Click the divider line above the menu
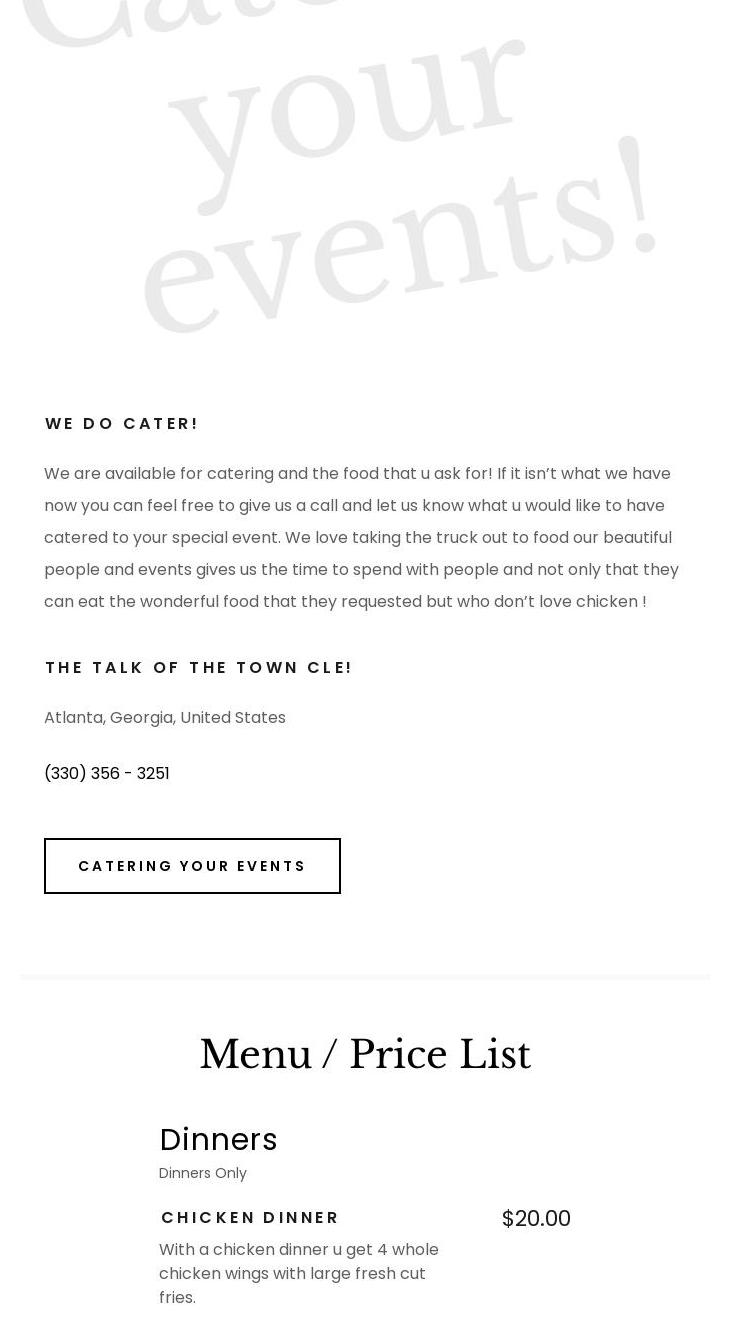750x1335 pixels. point(365,976)
